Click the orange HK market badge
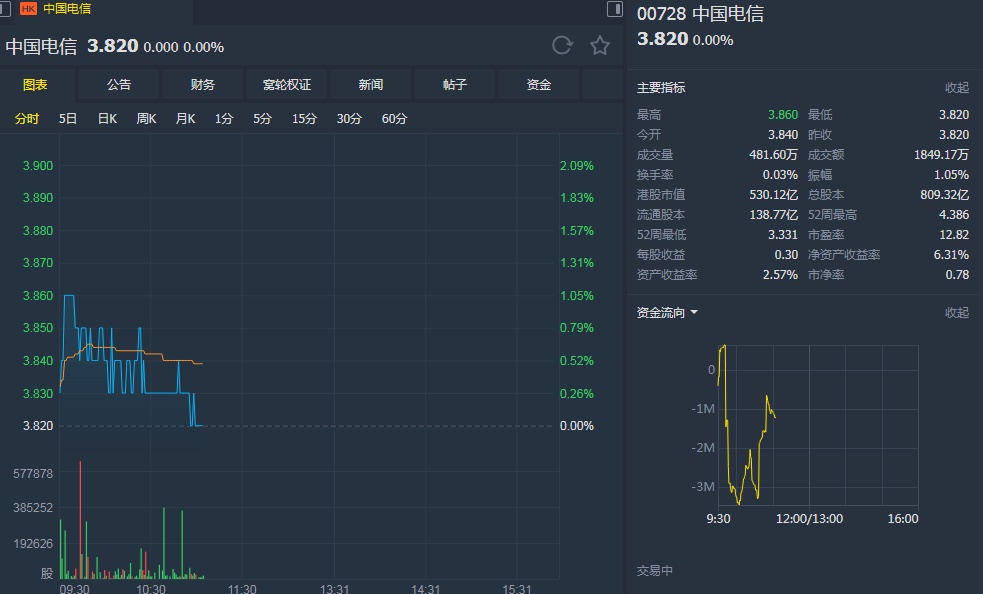Viewport: 983px width, 594px height. [x=28, y=9]
